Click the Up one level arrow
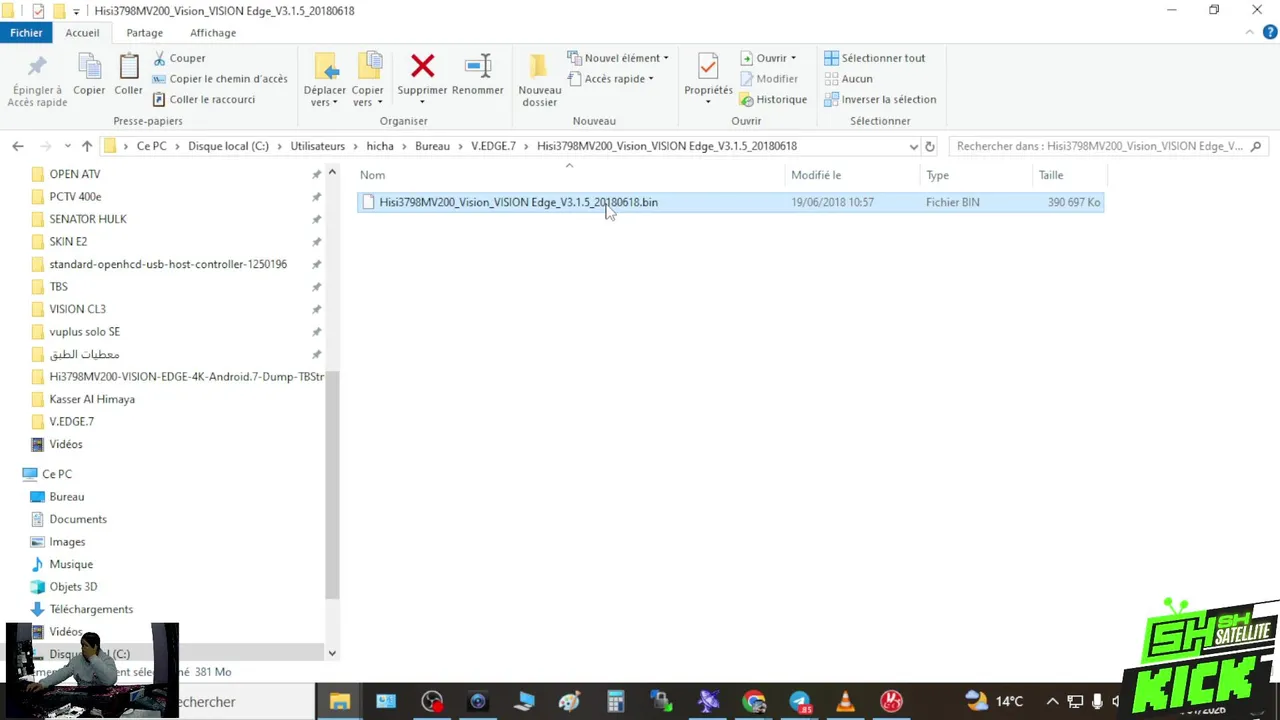 [x=87, y=146]
